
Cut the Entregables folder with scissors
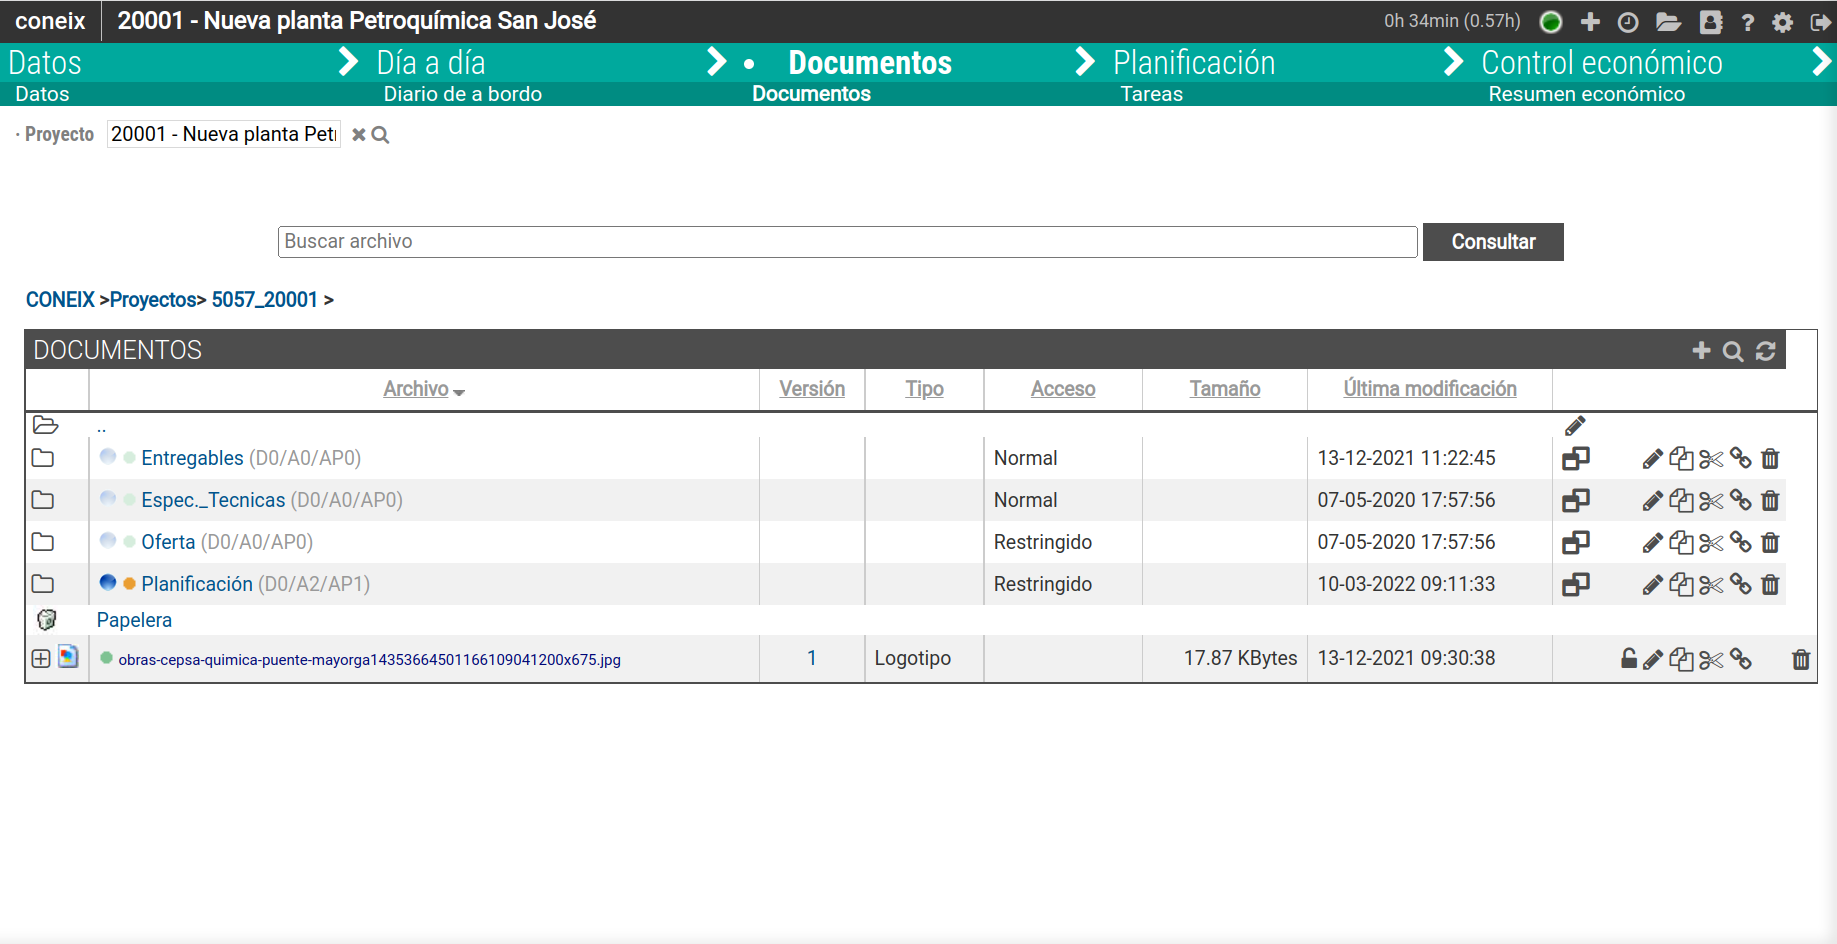tap(1711, 459)
